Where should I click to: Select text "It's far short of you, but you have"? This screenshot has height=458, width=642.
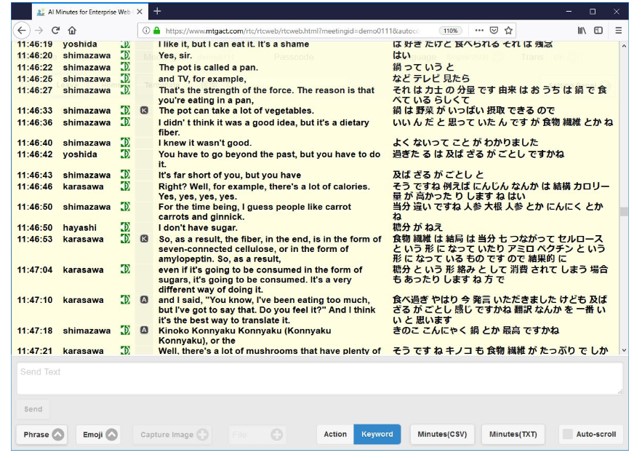coord(230,175)
